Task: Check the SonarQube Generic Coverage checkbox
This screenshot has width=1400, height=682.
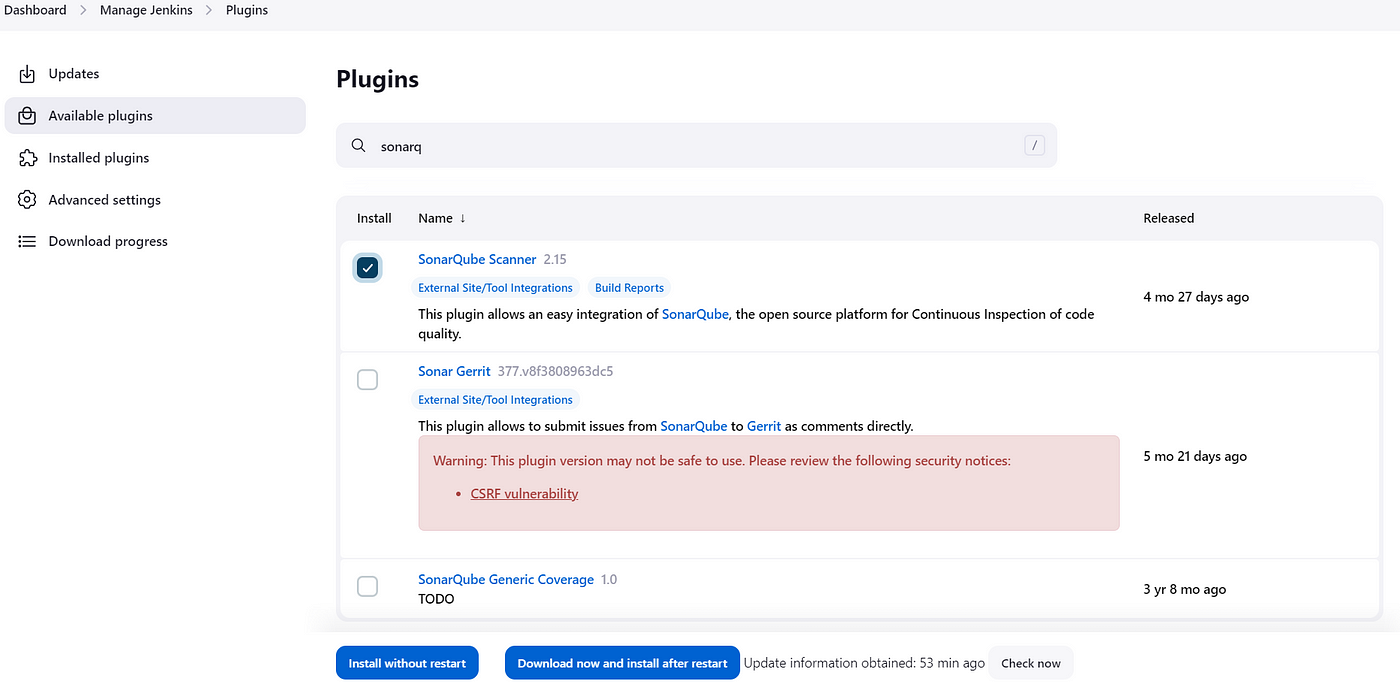Action: point(368,586)
